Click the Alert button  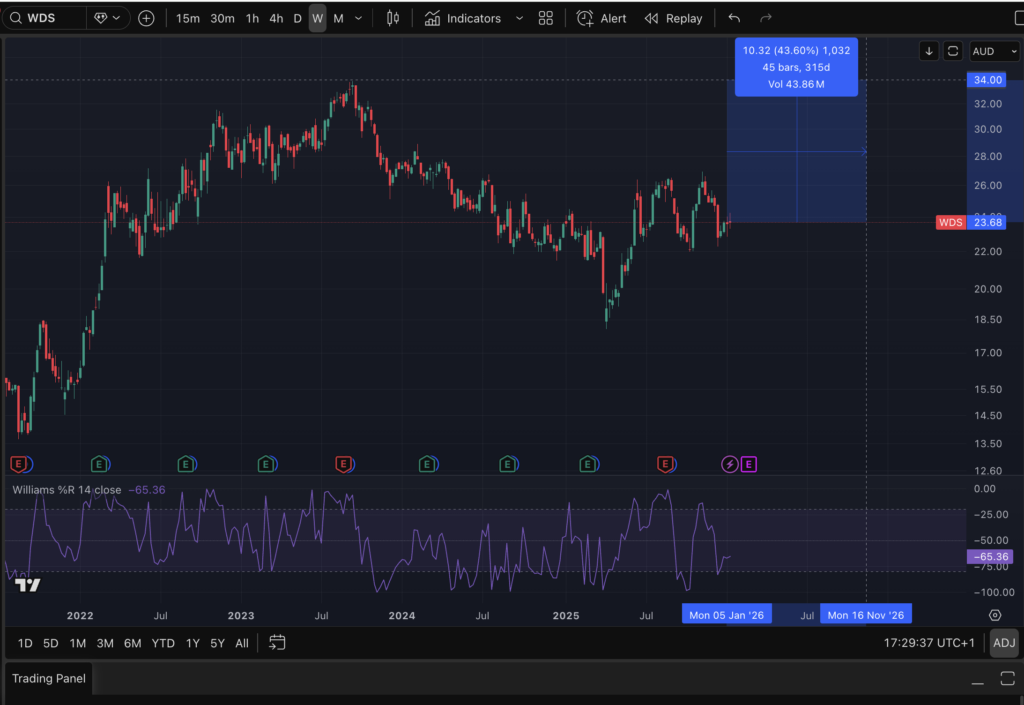point(602,18)
